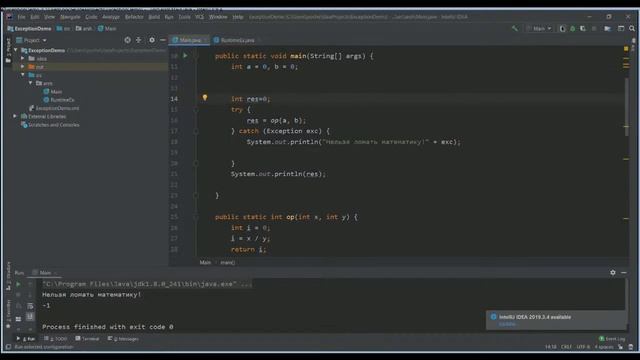Open the Run menu
This screenshot has width=640, height=360.
169,17
